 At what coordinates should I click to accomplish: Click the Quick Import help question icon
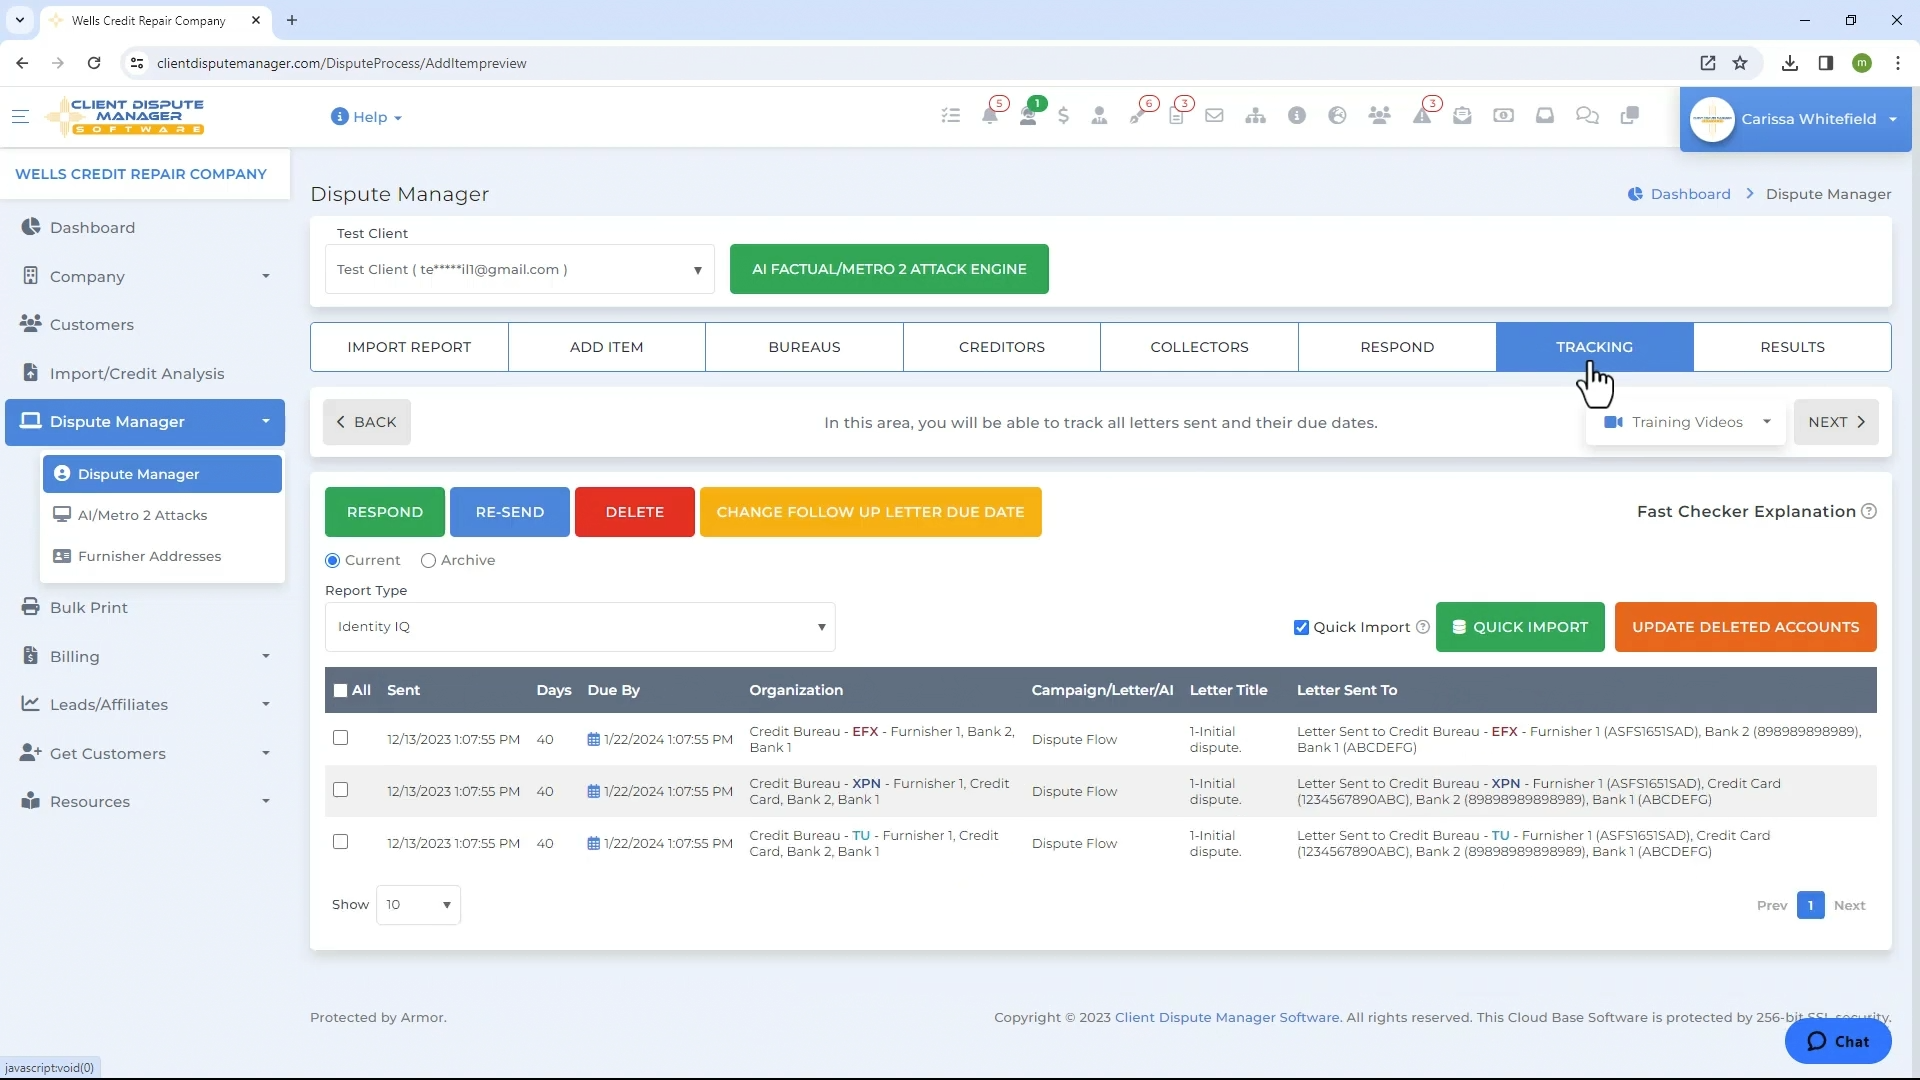pos(1423,627)
